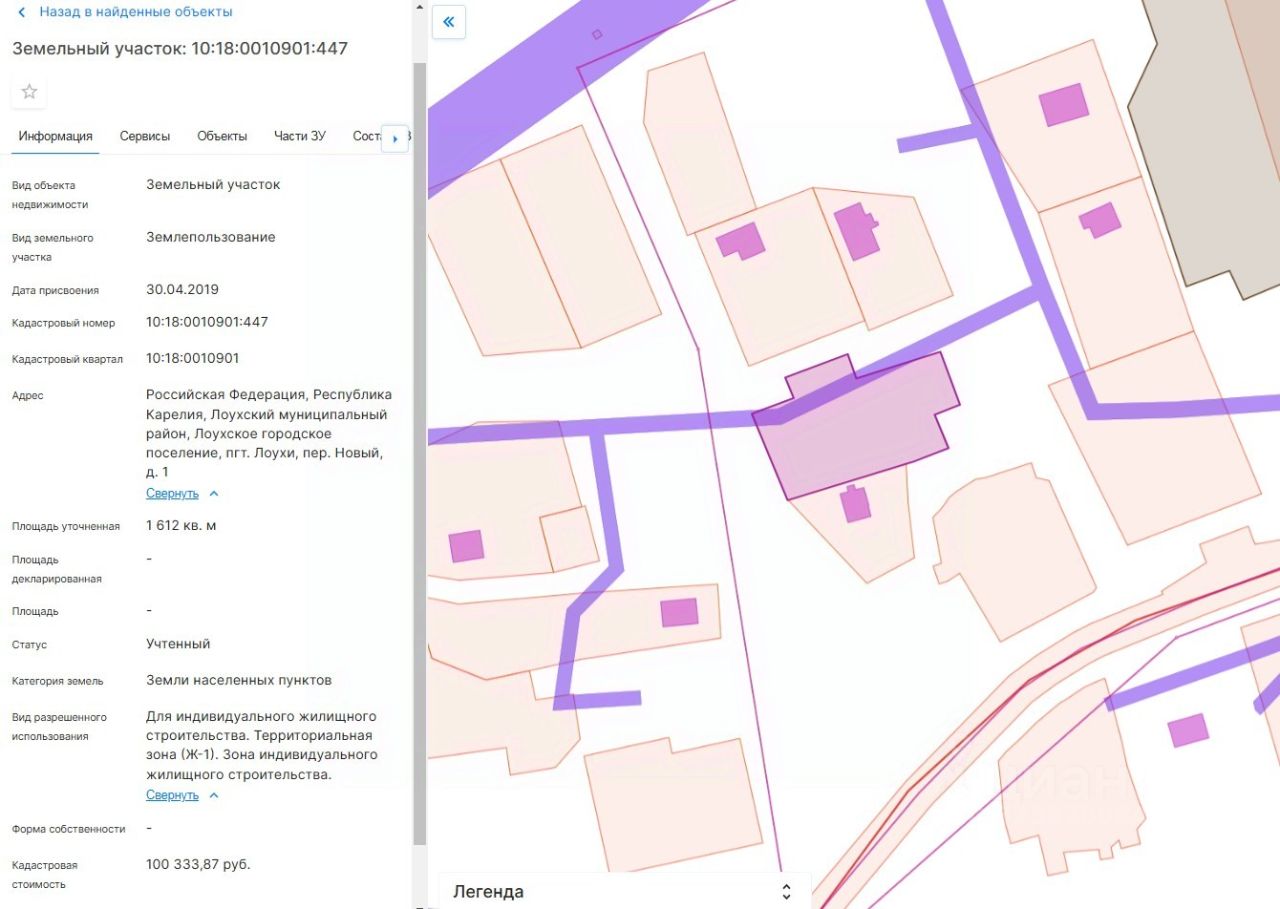The image size is (1280, 909).
Task: Show more tabs with right arrow
Action: 395,138
